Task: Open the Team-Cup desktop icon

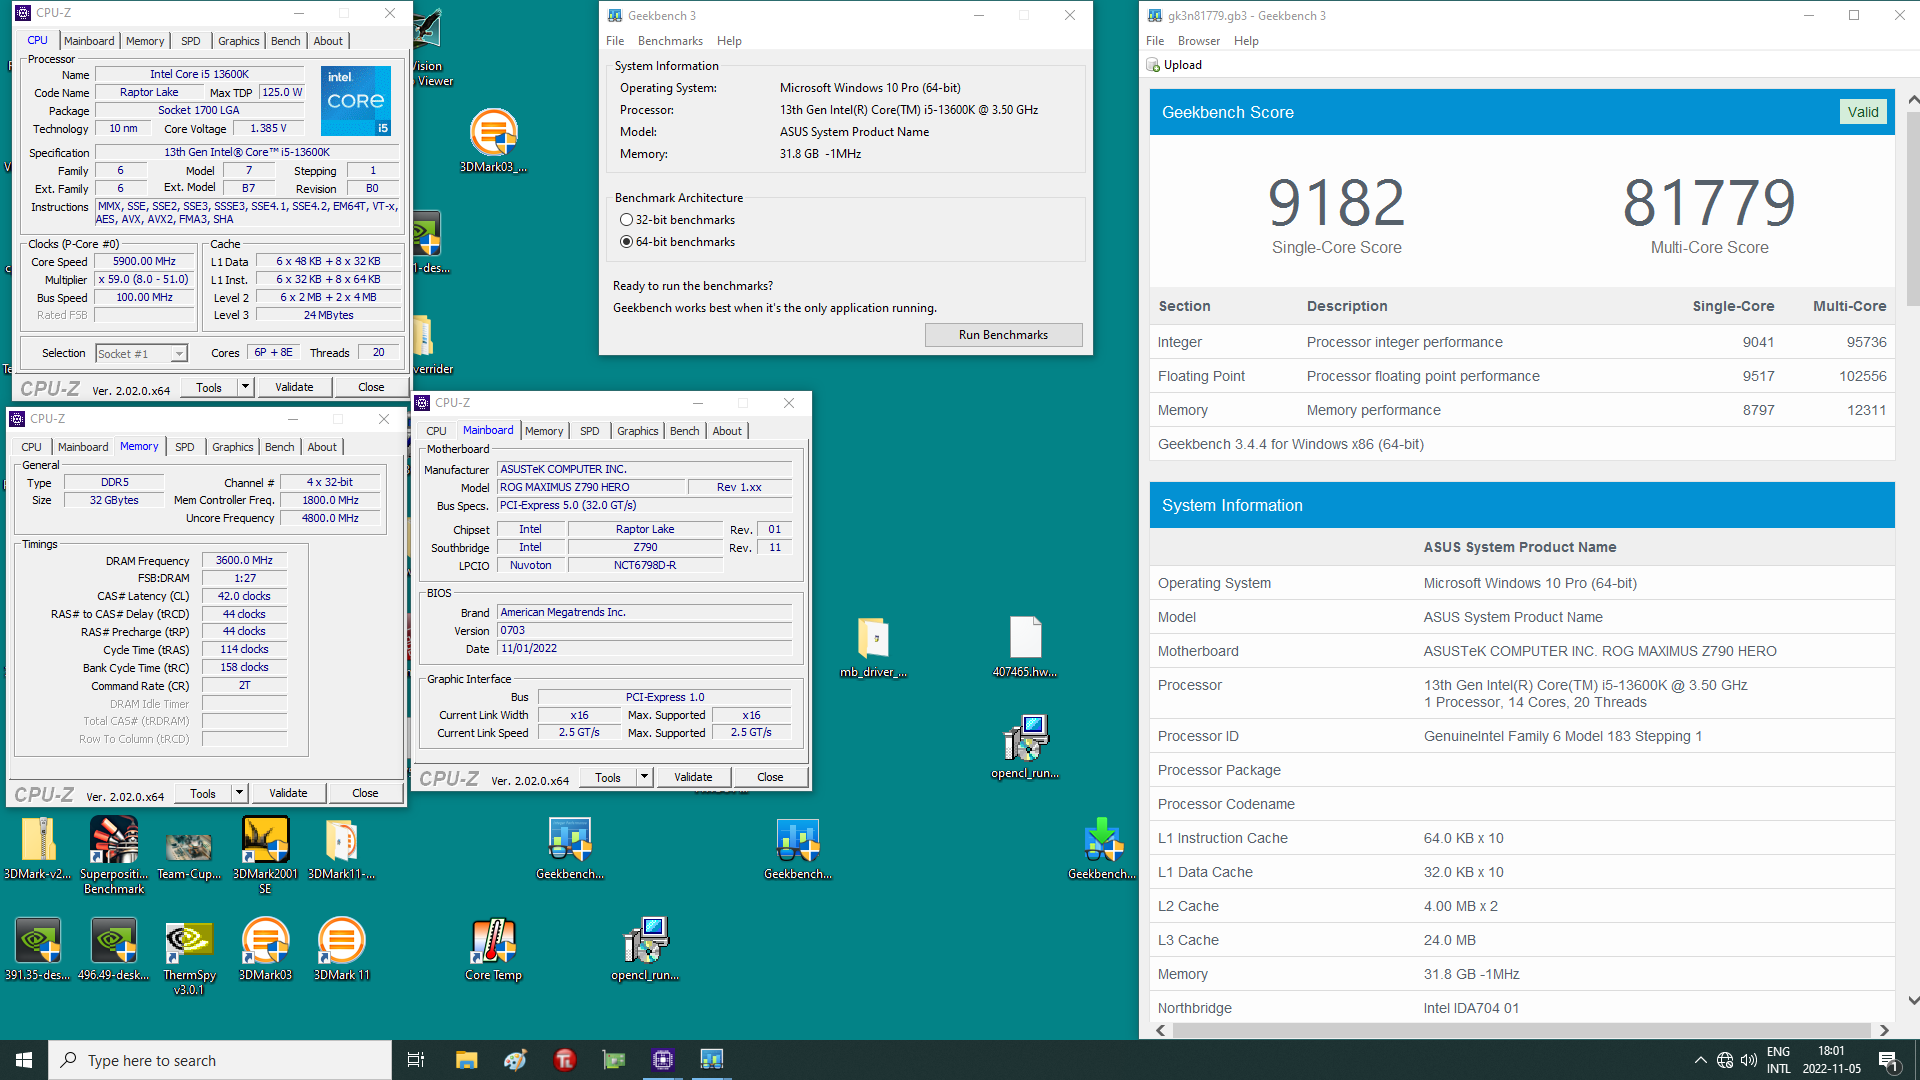Action: [189, 854]
